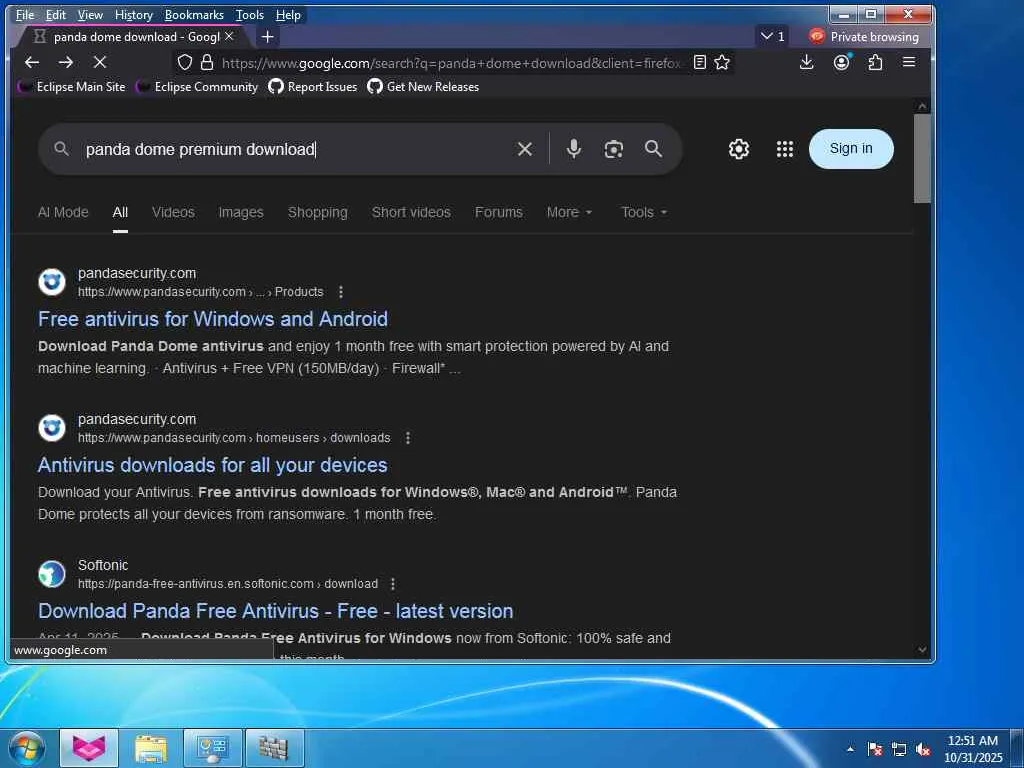Open the Bookmarks menu
The width and height of the screenshot is (1024, 768).
(194, 14)
